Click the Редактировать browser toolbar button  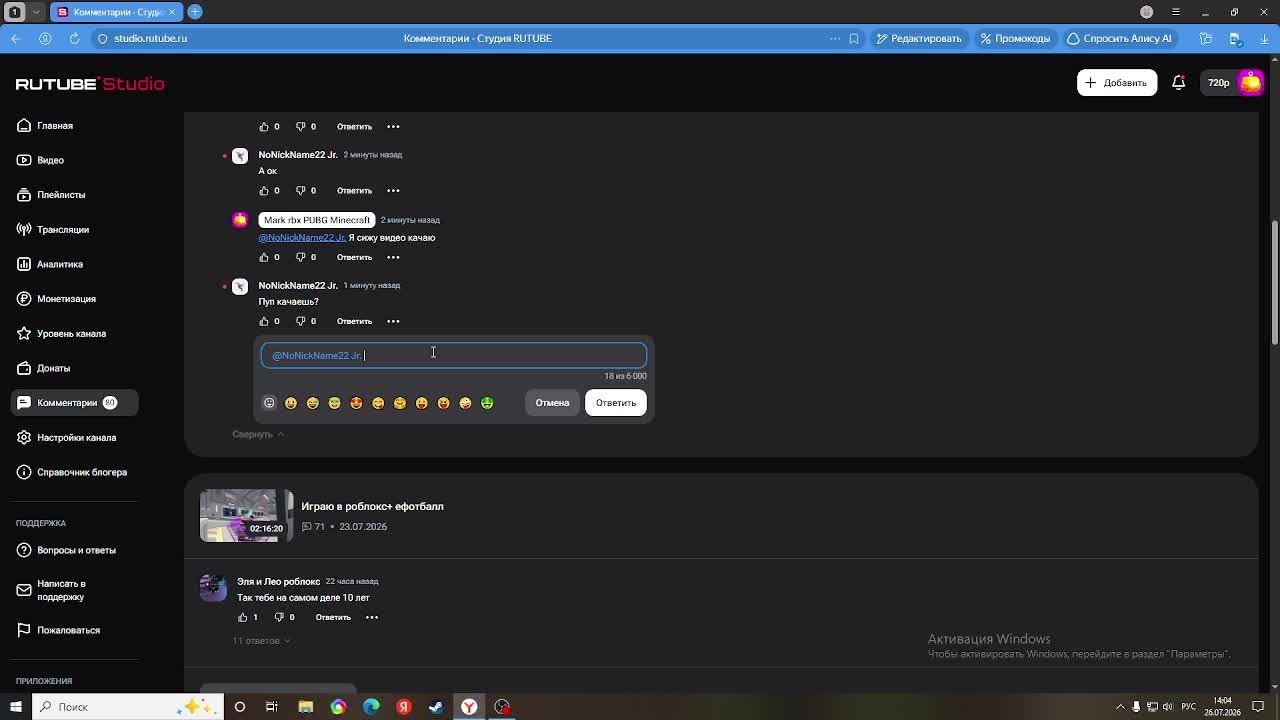pos(919,38)
